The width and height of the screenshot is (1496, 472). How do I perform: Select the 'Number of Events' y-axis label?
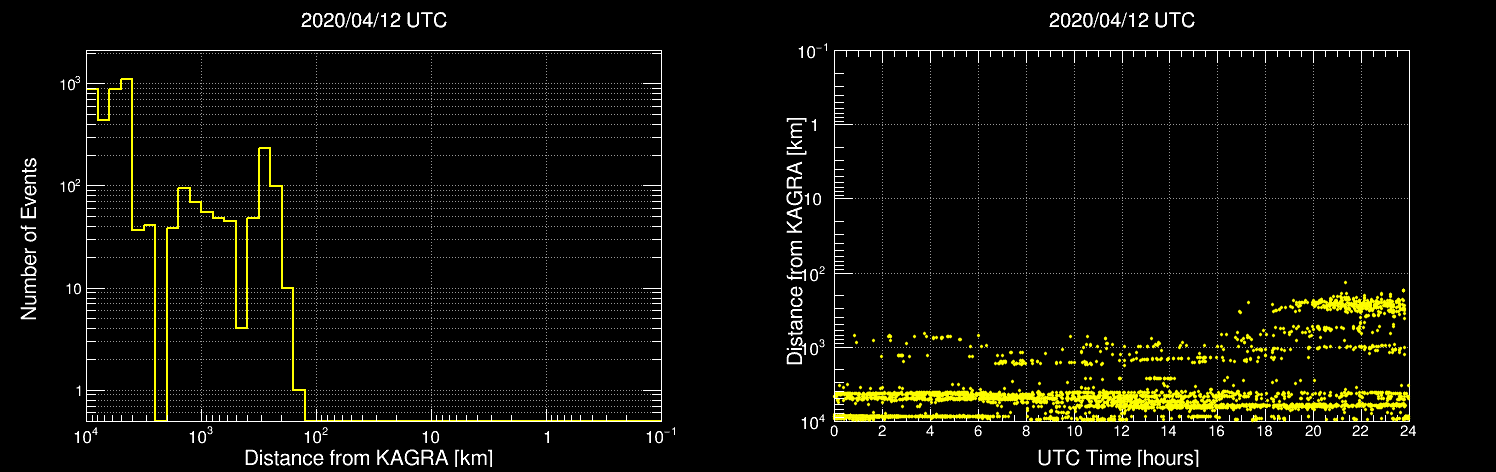pos(29,237)
